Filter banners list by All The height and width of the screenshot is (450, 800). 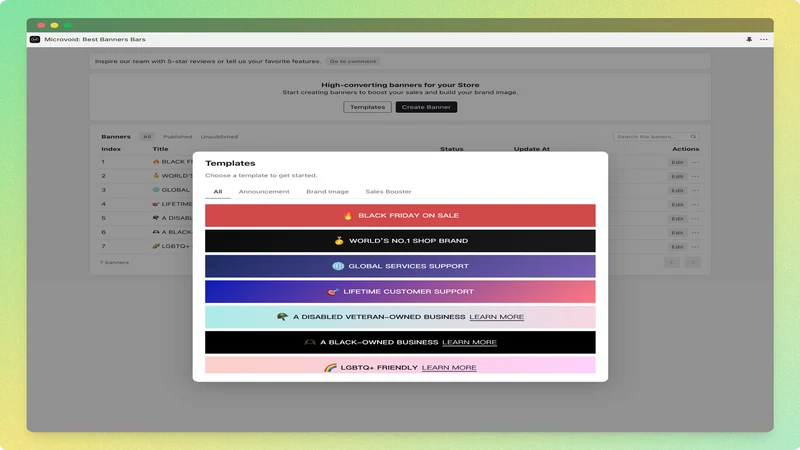pyautogui.click(x=147, y=137)
